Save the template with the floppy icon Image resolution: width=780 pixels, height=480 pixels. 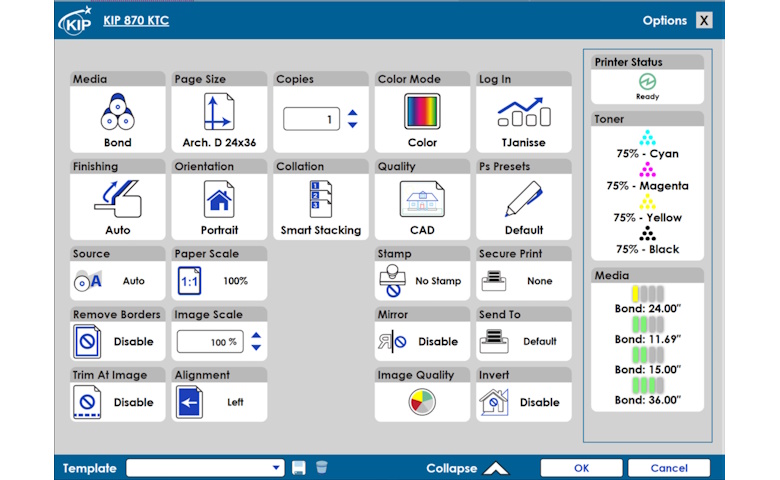coord(298,468)
